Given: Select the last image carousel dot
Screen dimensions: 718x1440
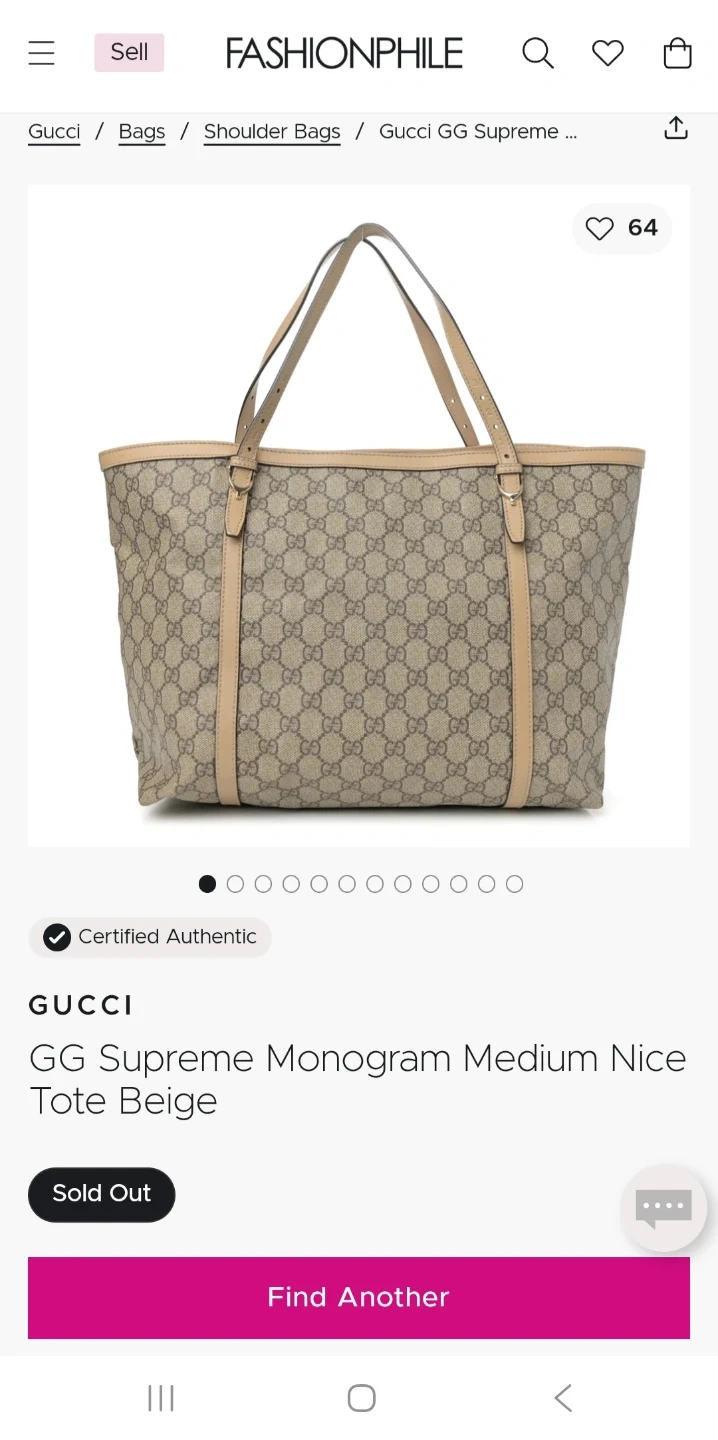Looking at the screenshot, I should (x=514, y=884).
